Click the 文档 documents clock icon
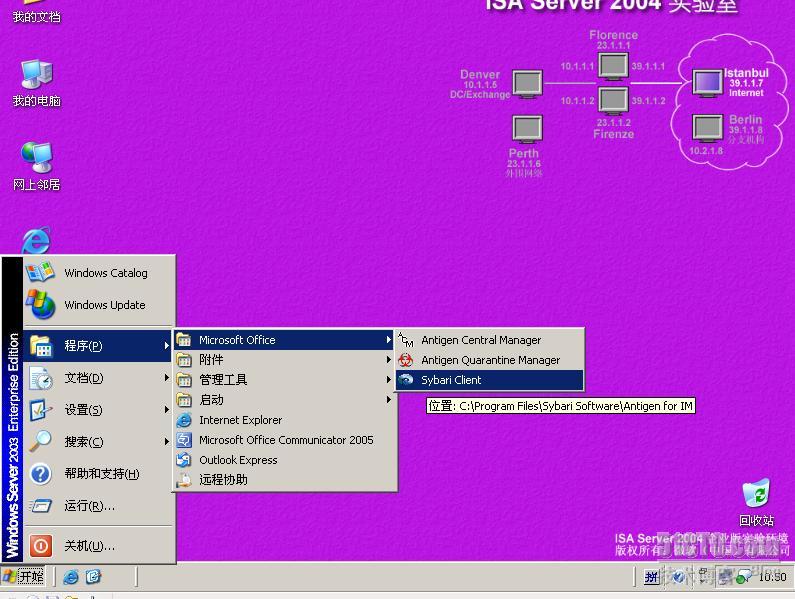This screenshot has width=795, height=599. click(x=41, y=378)
